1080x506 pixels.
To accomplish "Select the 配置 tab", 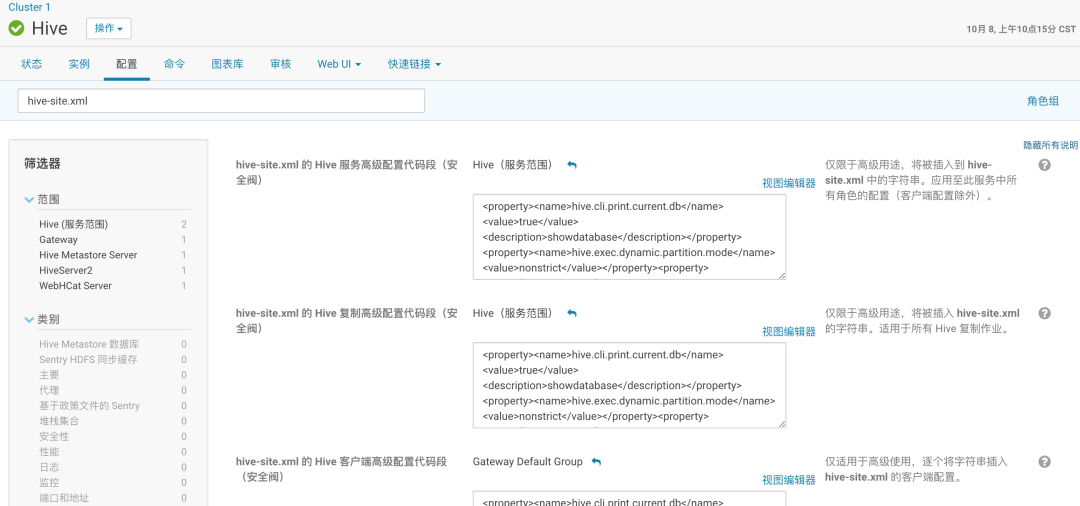I will (127, 64).
